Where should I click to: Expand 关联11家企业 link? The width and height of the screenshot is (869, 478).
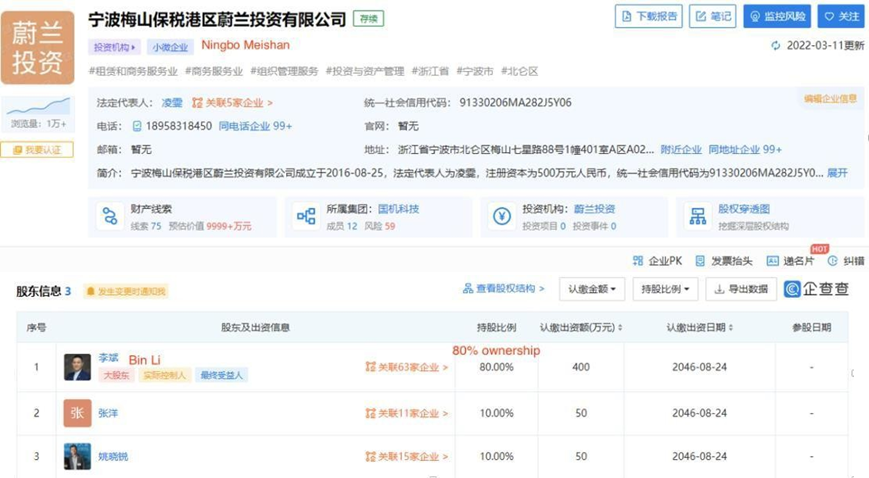pos(406,413)
